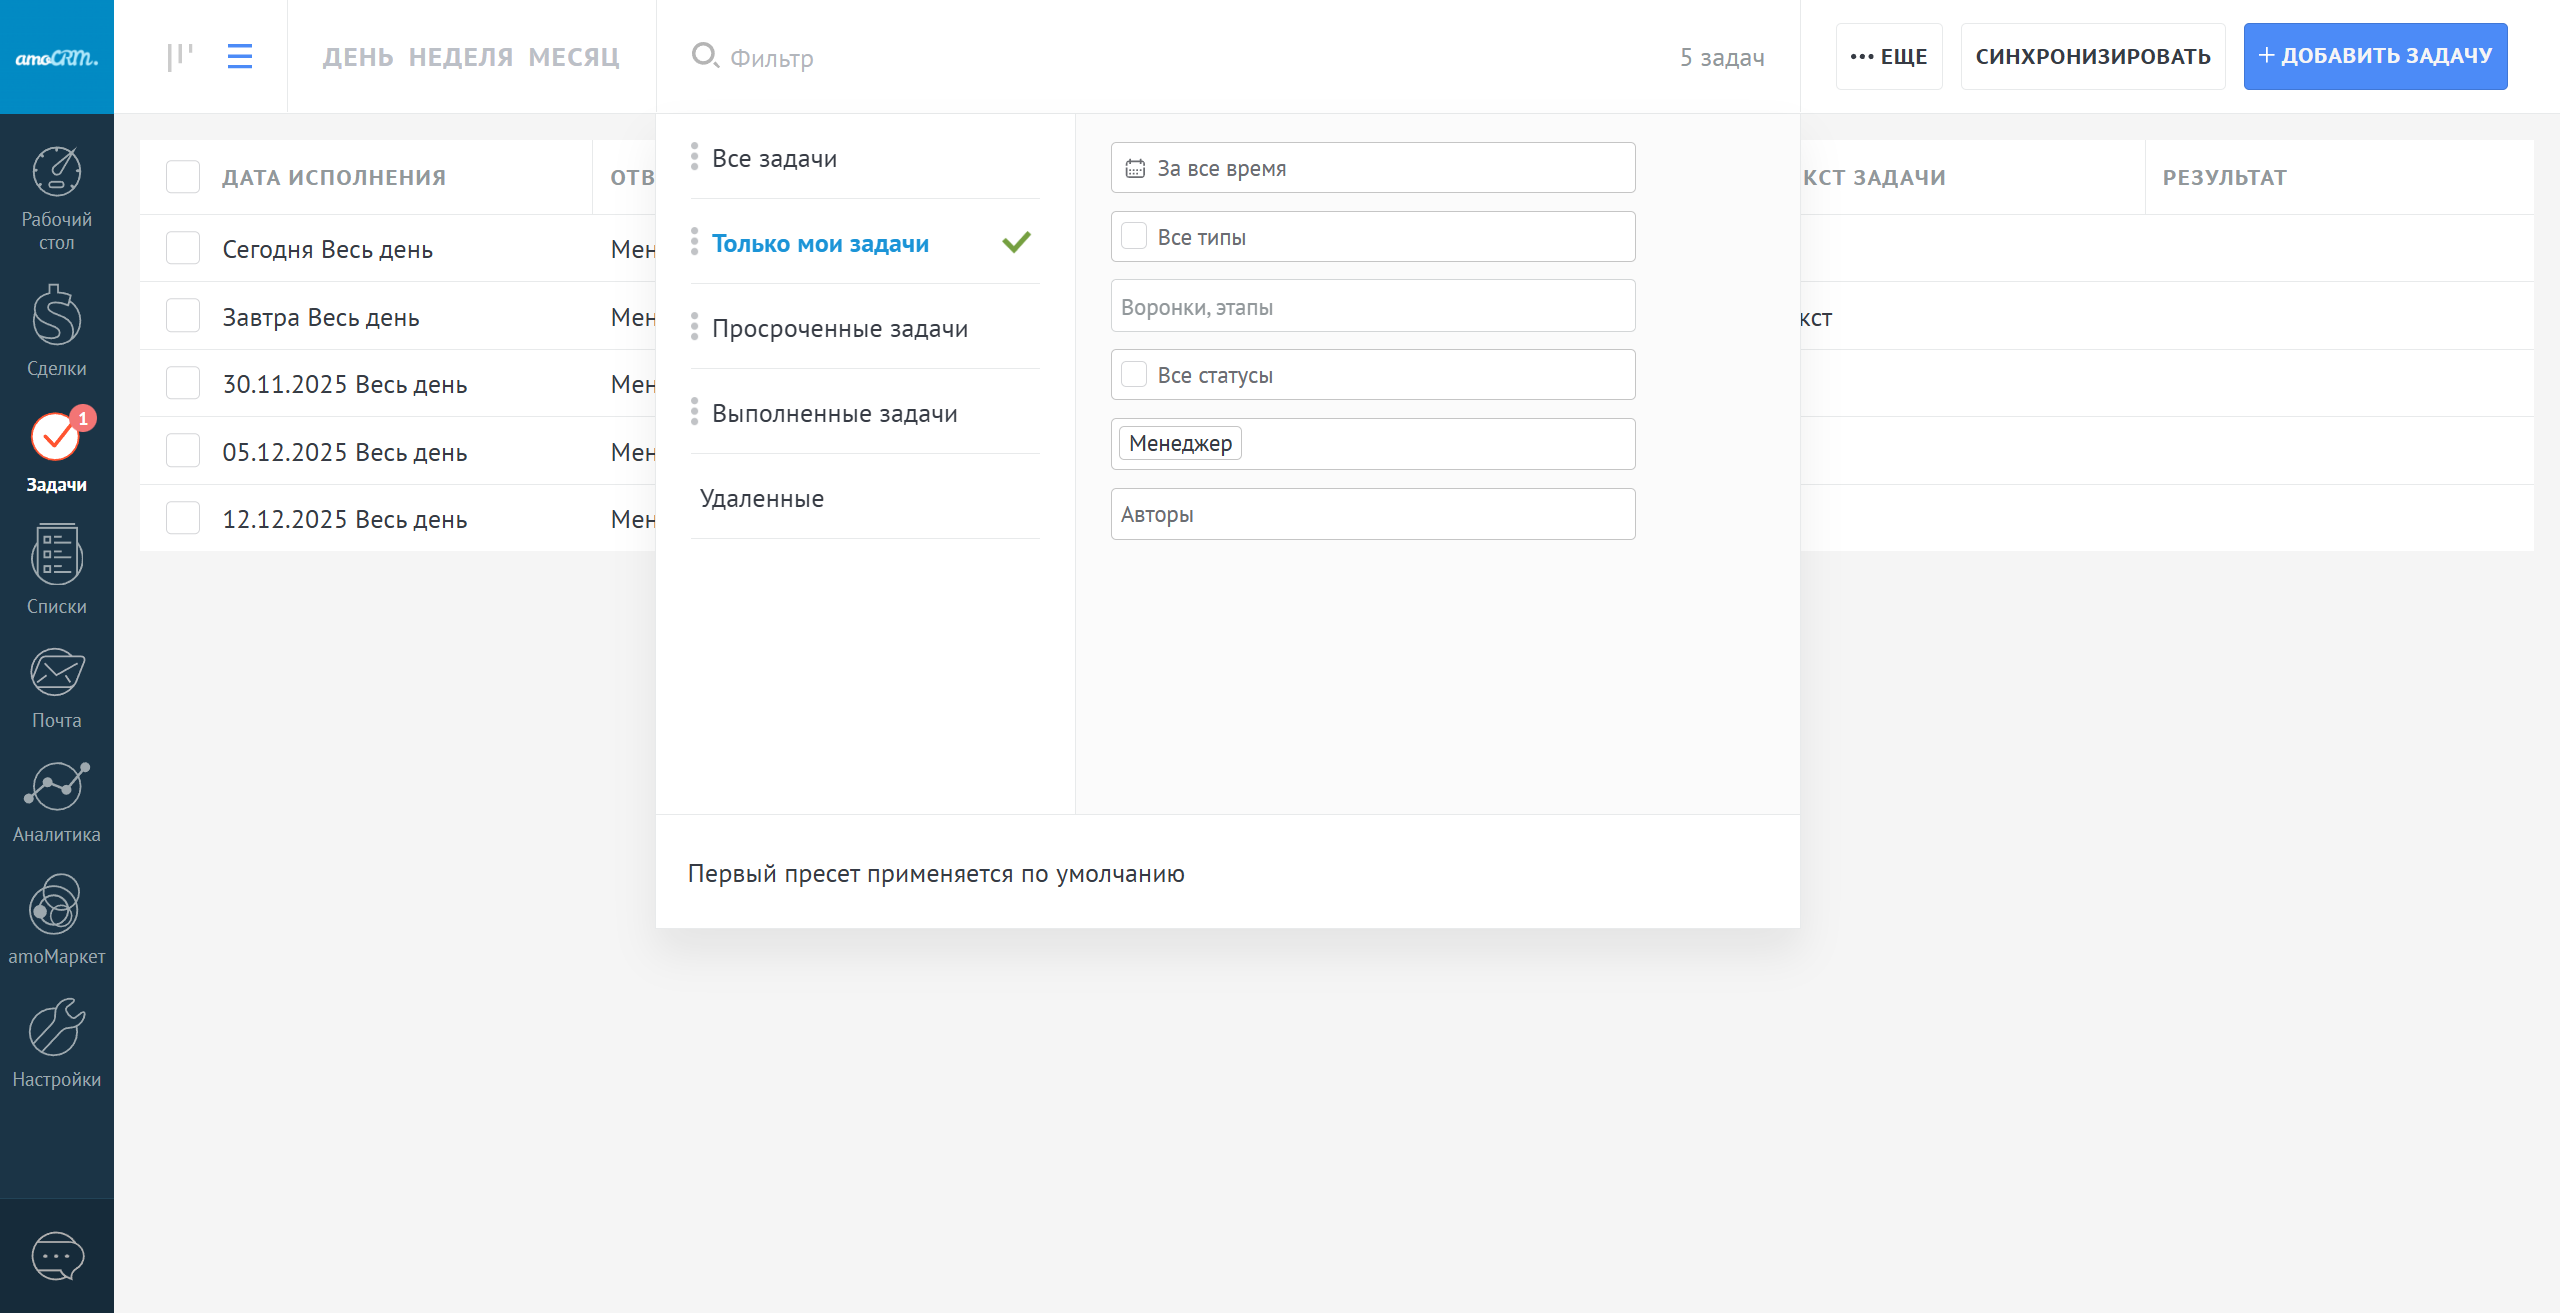Screen dimensions: 2560x1313
Task: Select the Просроченные задачи preset
Action: 839,329
